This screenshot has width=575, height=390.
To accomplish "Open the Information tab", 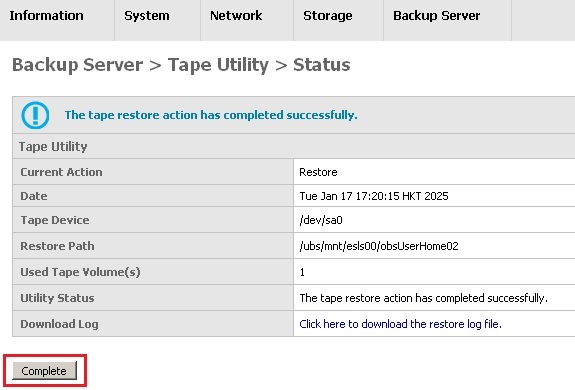I will click(46, 16).
